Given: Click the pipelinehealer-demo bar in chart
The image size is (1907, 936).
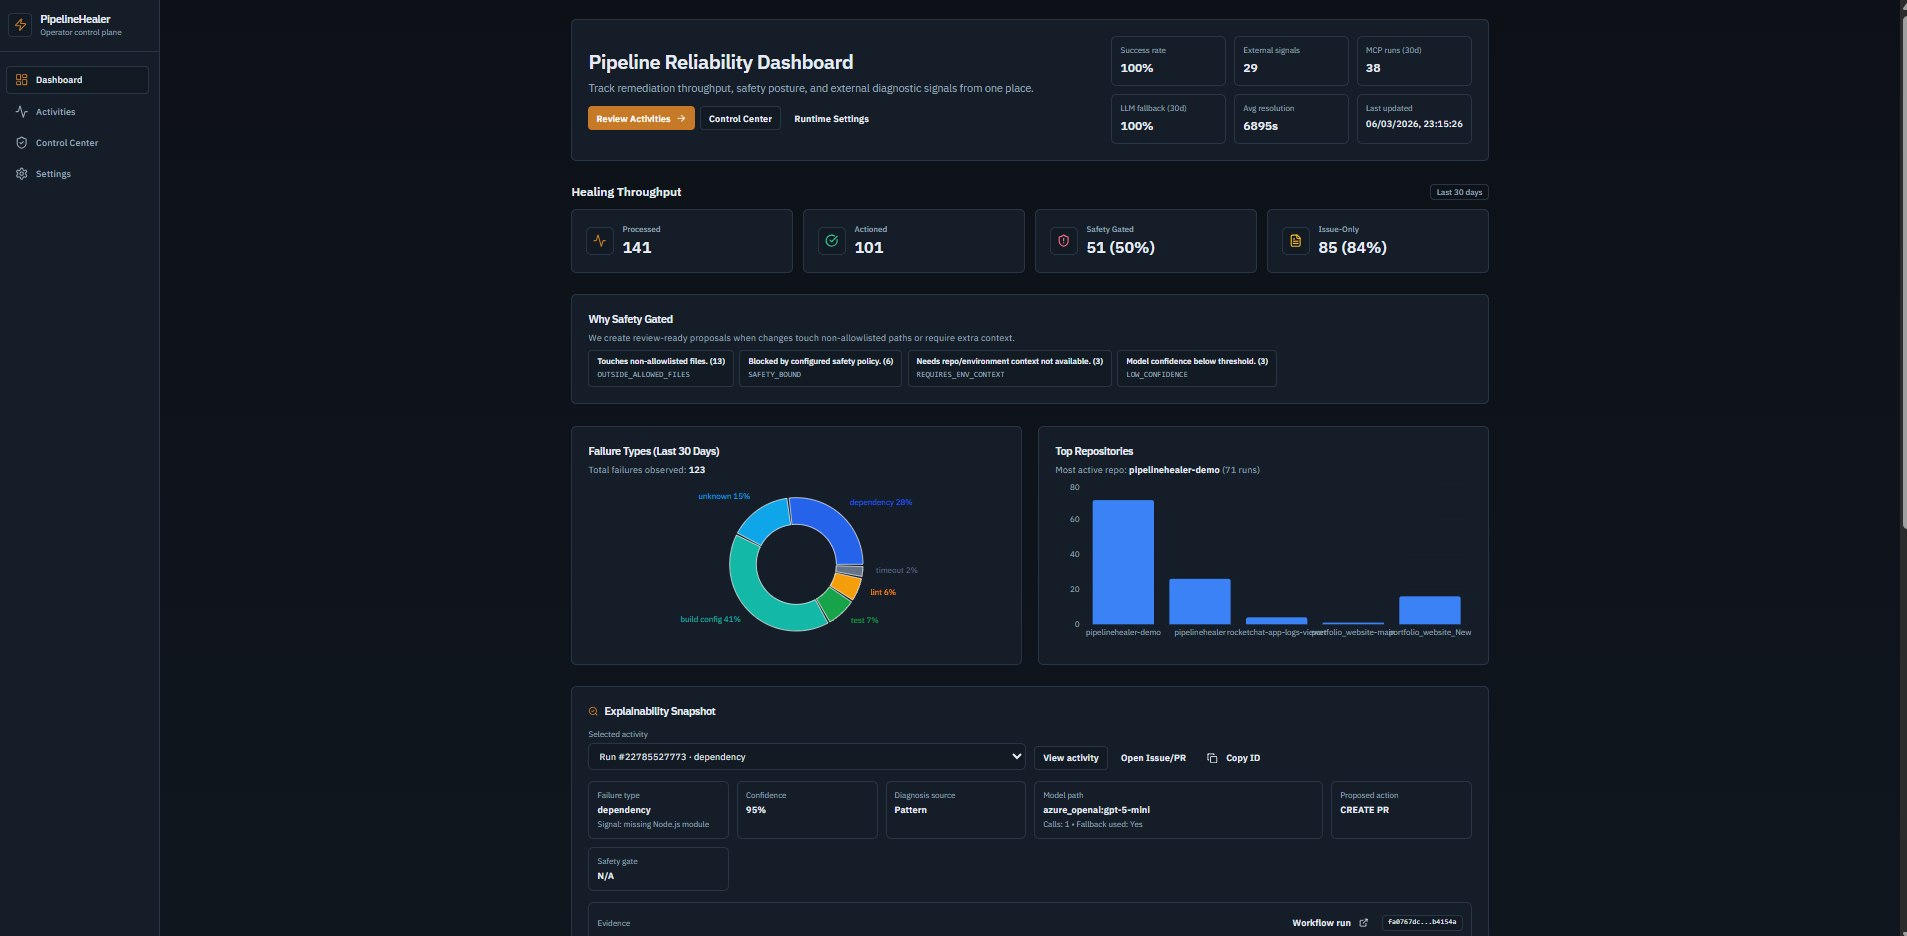Looking at the screenshot, I should click(x=1123, y=562).
